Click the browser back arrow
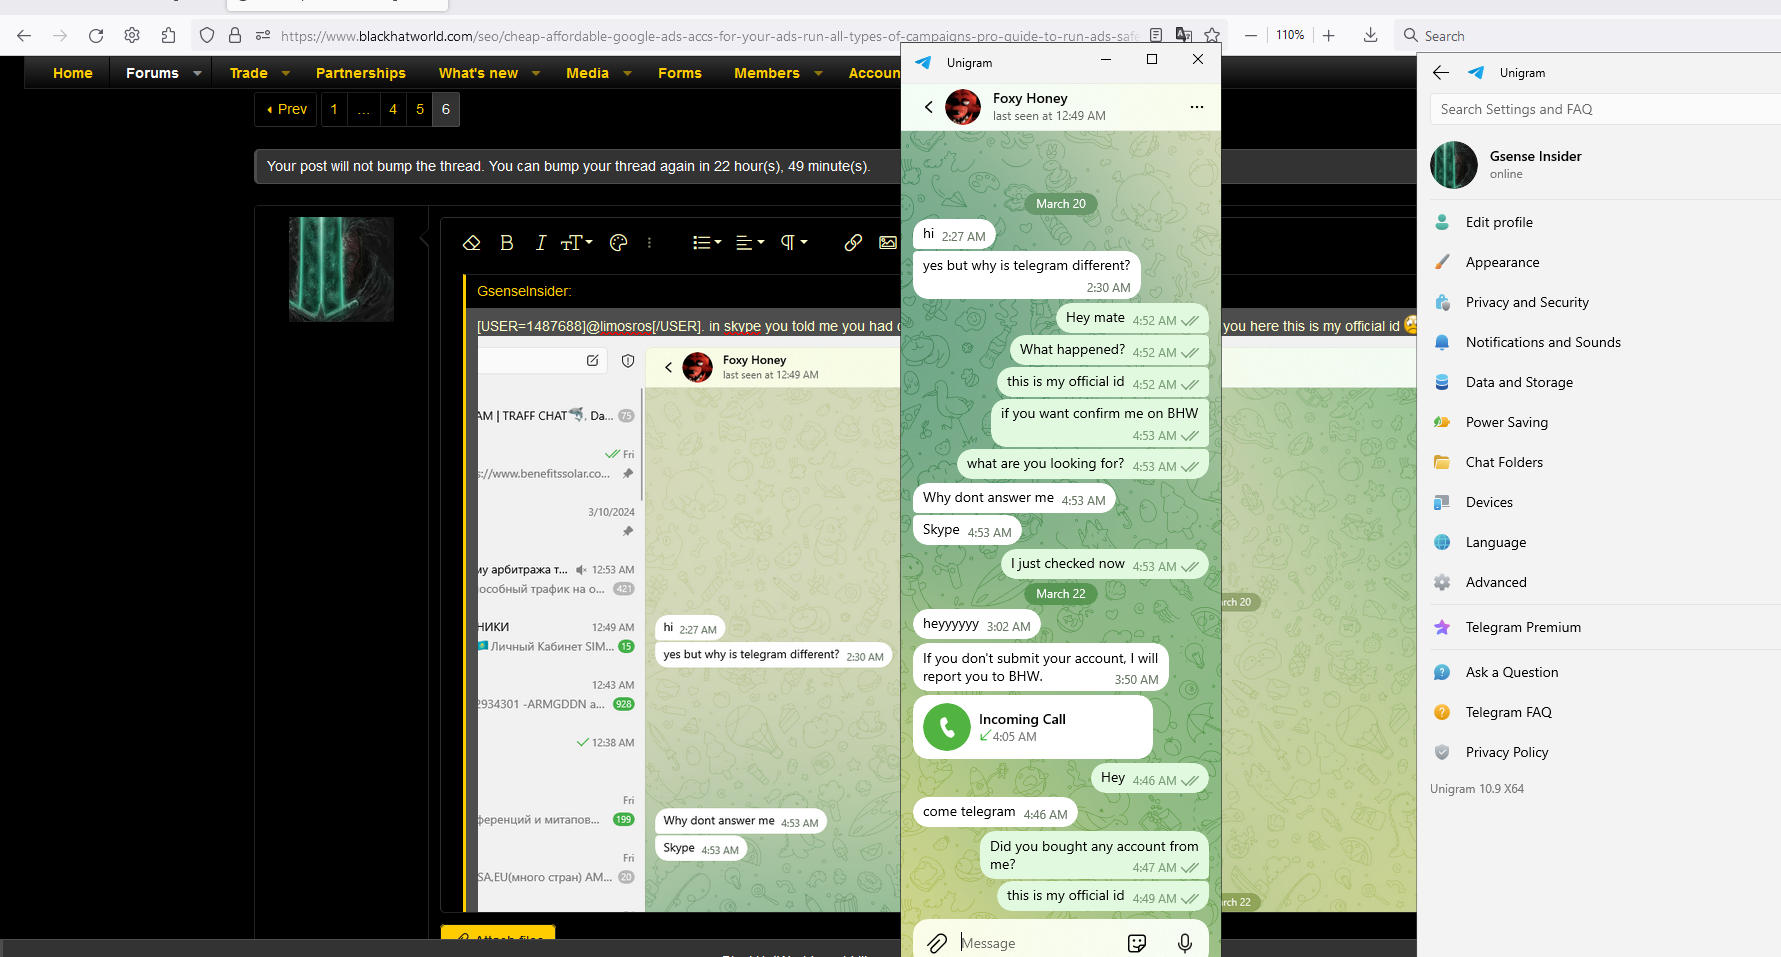The height and width of the screenshot is (957, 1781). coord(24,36)
